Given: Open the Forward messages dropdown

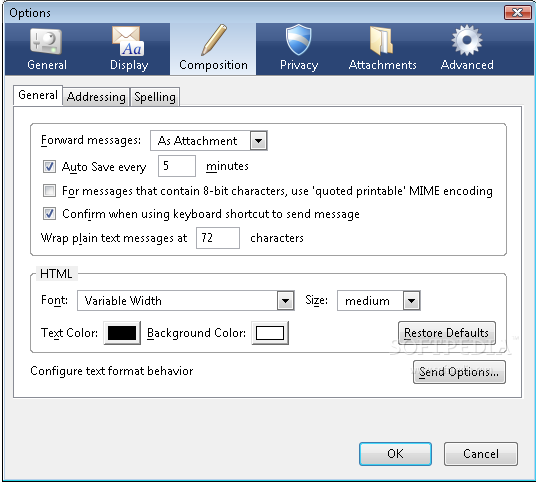Looking at the screenshot, I should (x=209, y=140).
